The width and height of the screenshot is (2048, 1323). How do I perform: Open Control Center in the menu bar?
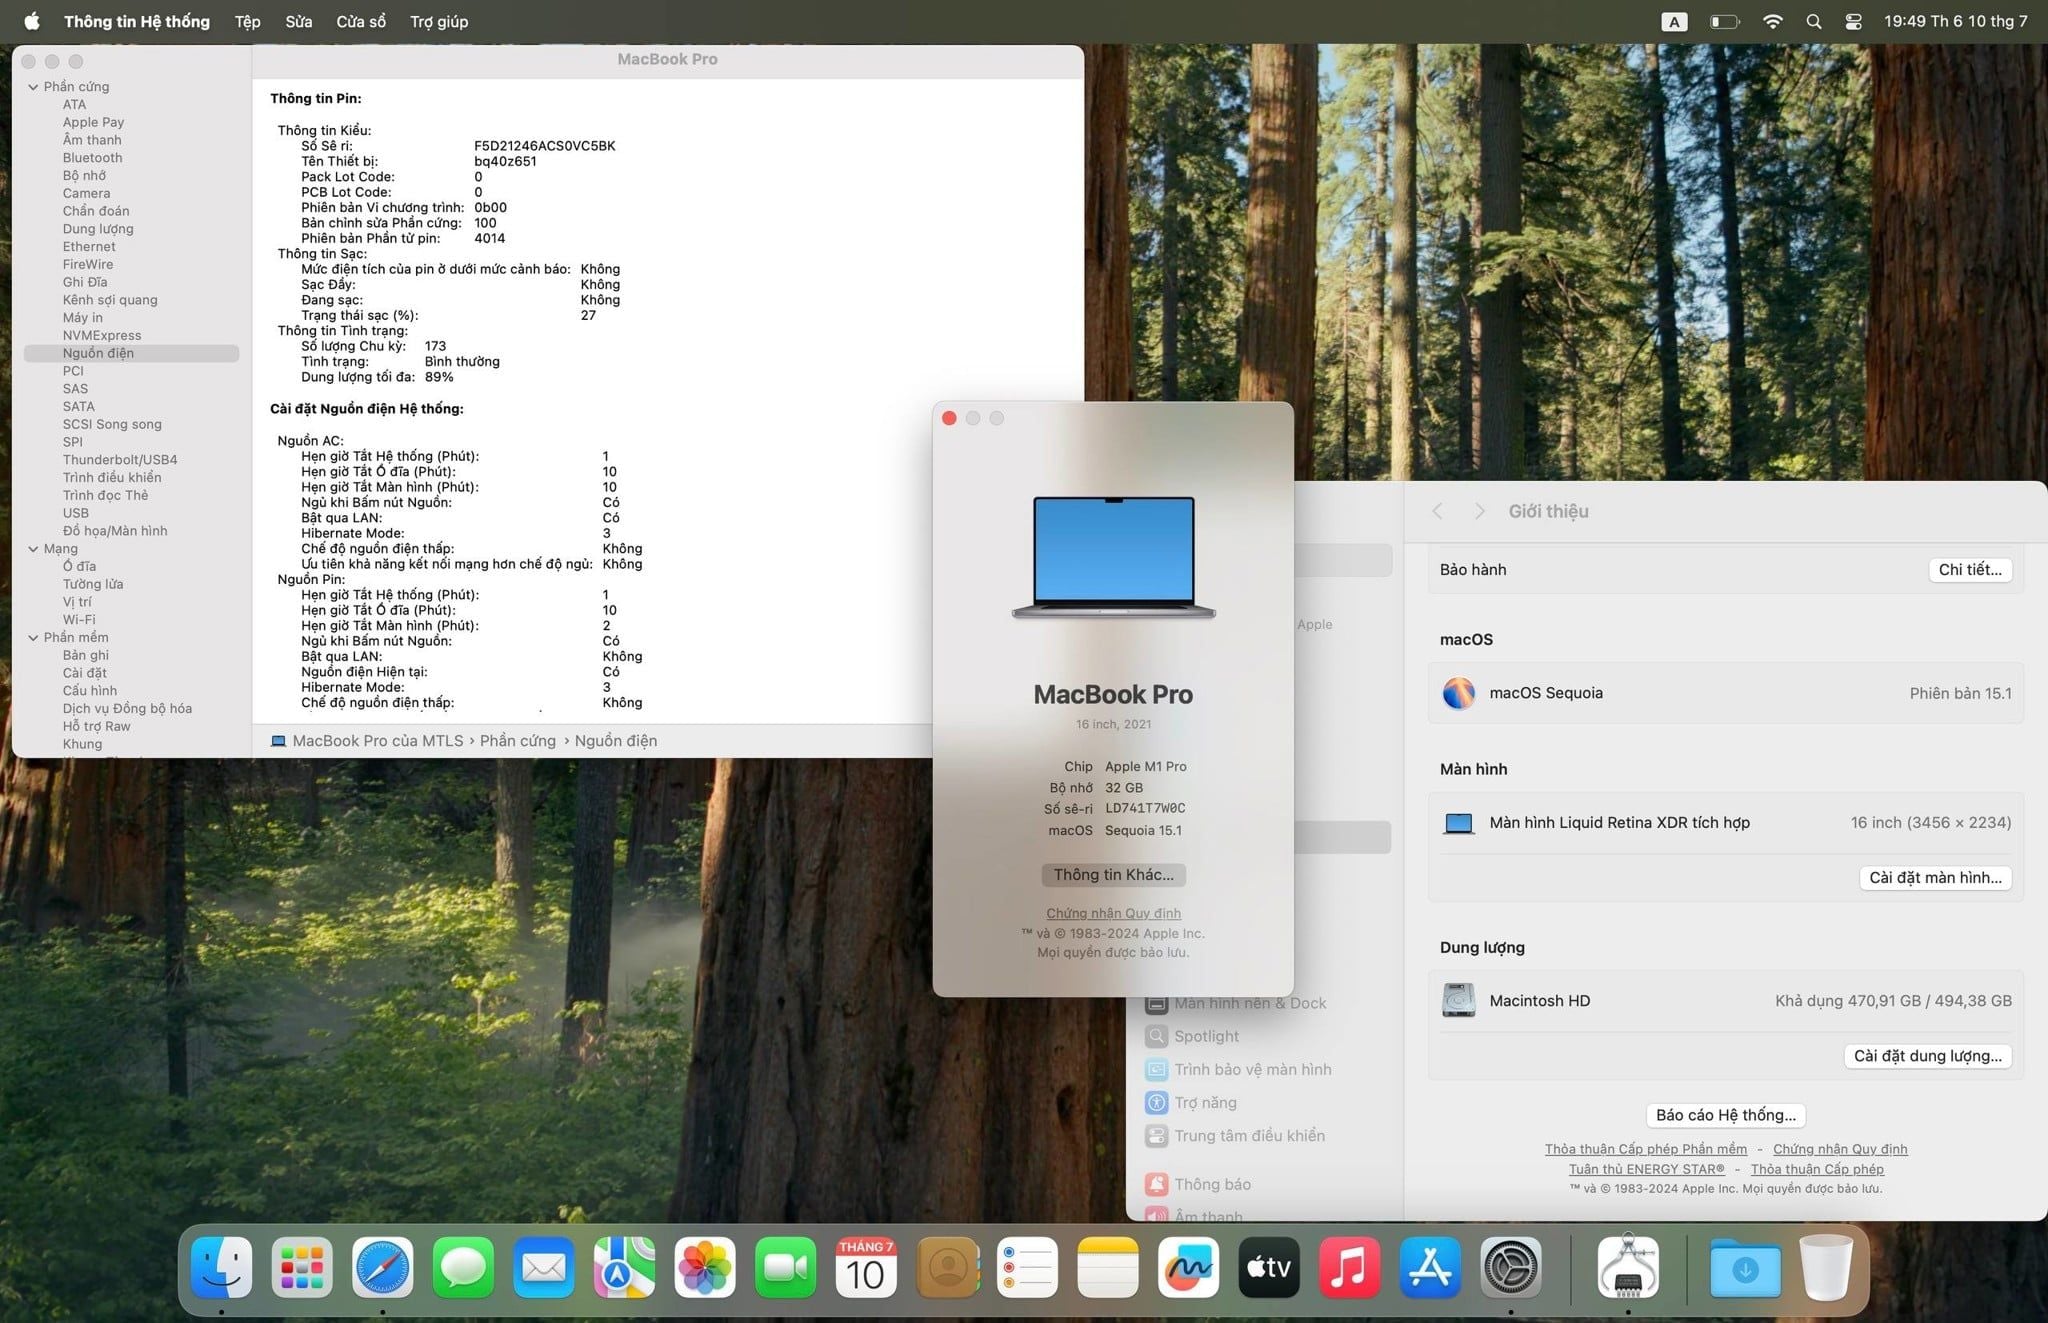(x=1853, y=21)
